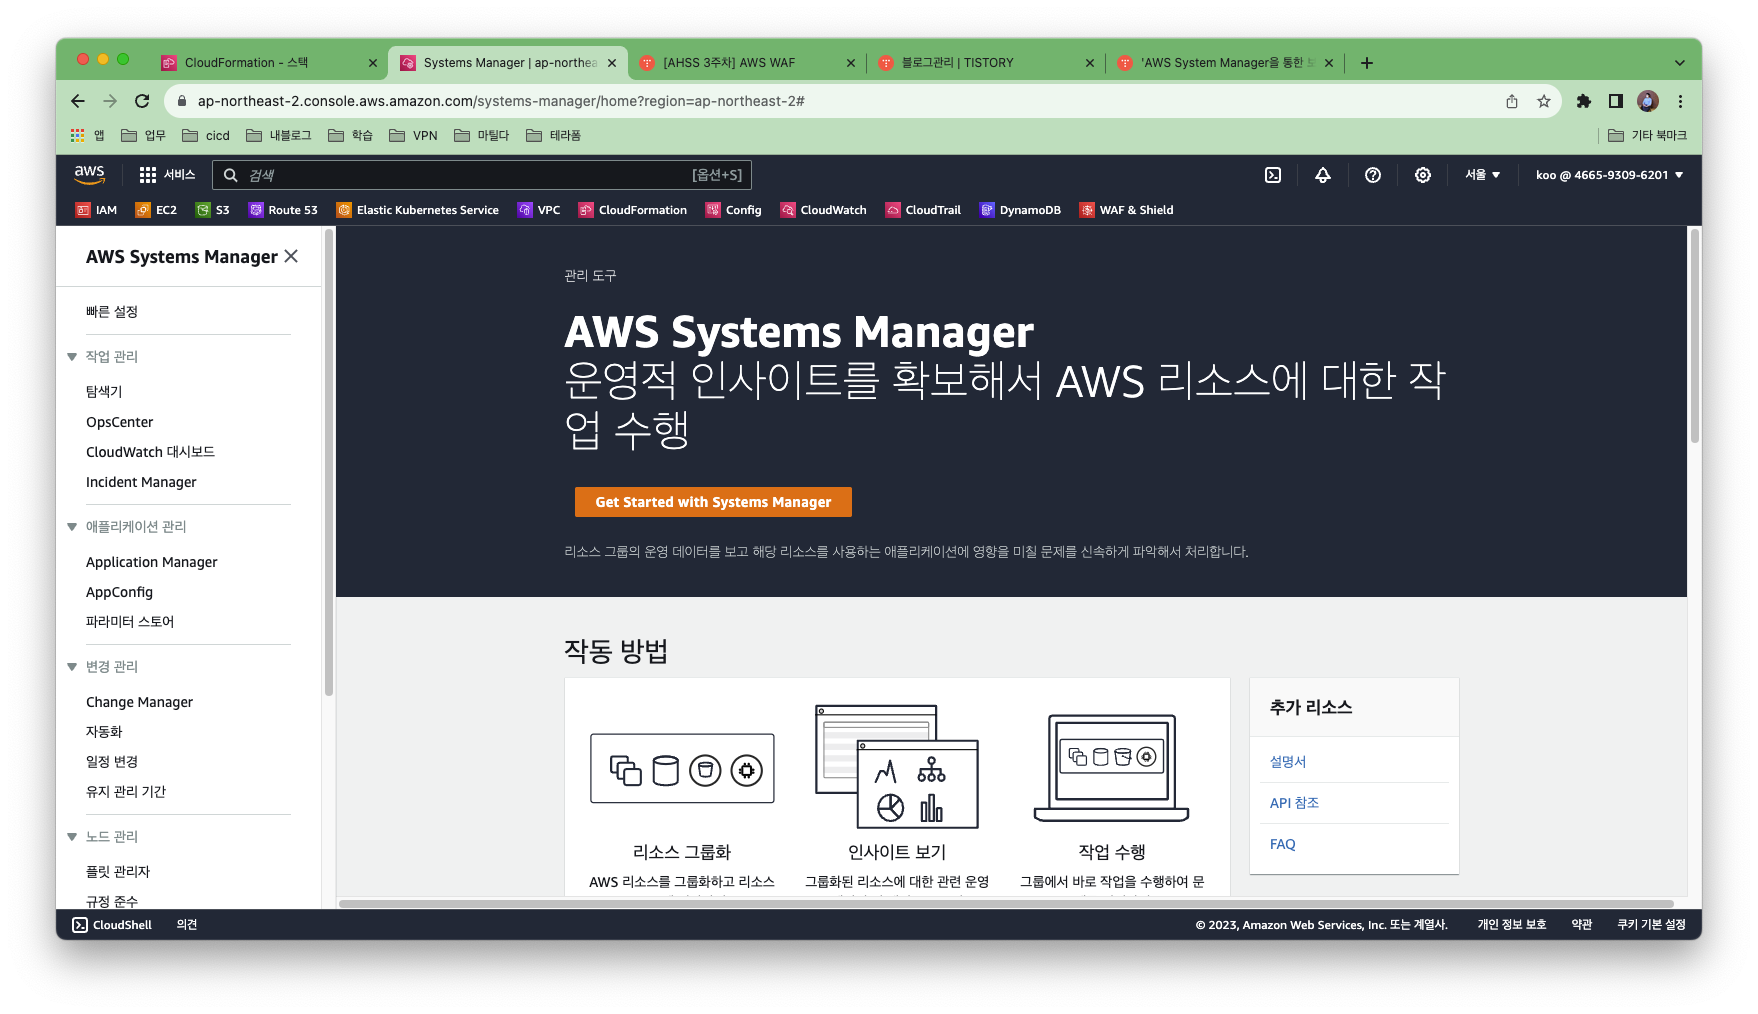This screenshot has width=1758, height=1014.
Task: Share this page from the address bar
Action: click(1512, 101)
